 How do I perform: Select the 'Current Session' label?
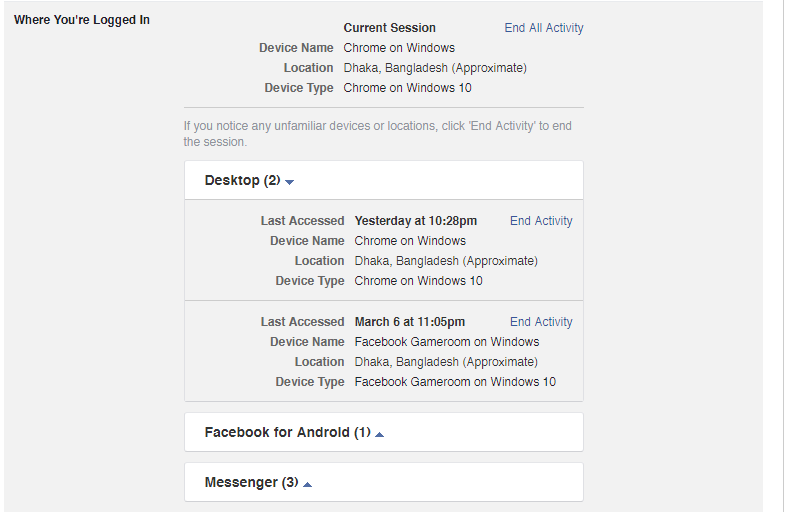pyautogui.click(x=389, y=28)
